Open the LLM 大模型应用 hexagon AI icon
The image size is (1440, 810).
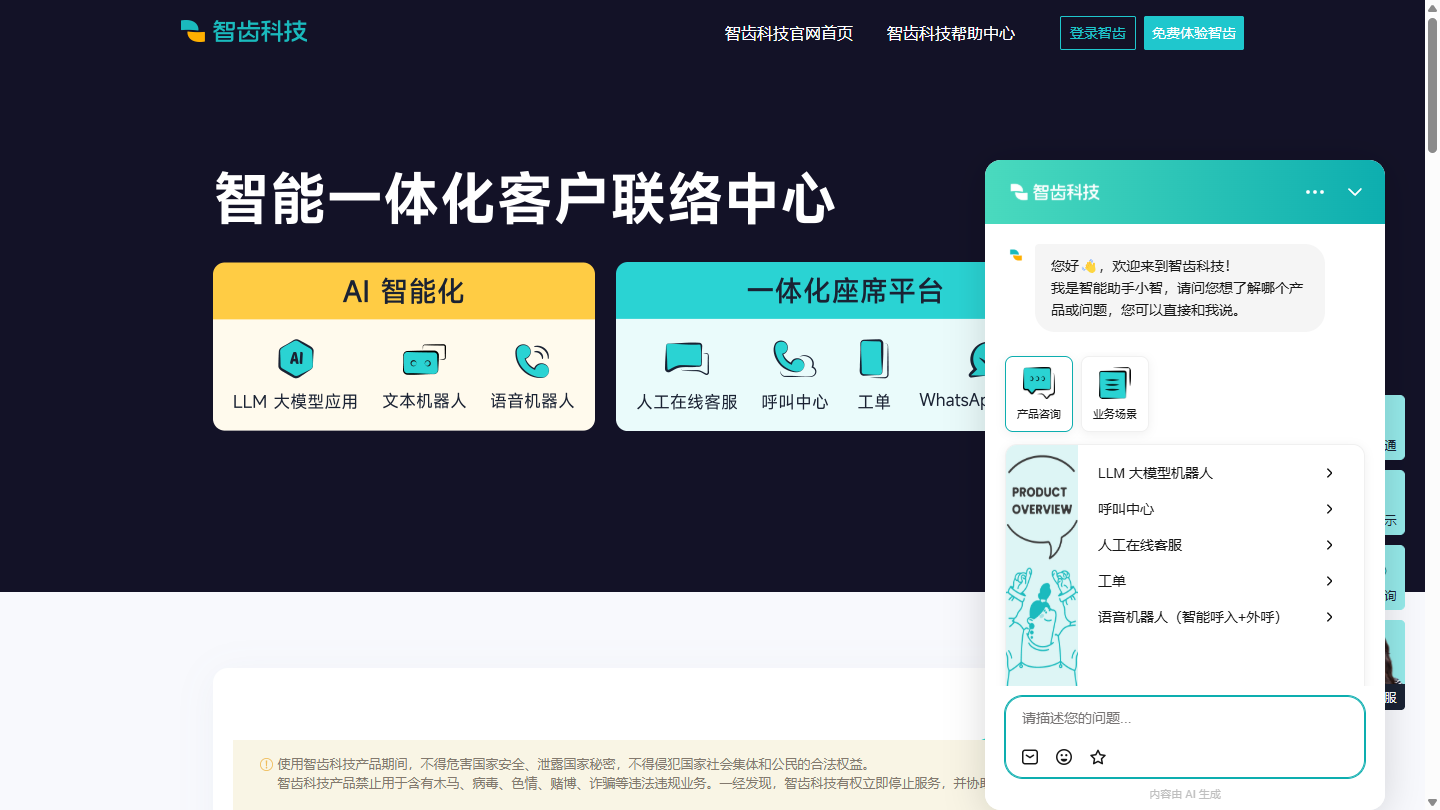(295, 359)
